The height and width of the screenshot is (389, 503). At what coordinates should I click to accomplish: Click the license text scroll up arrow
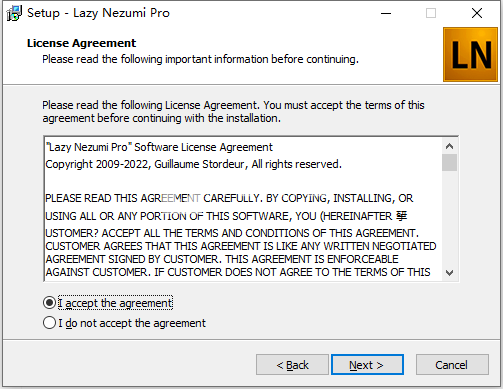449,146
